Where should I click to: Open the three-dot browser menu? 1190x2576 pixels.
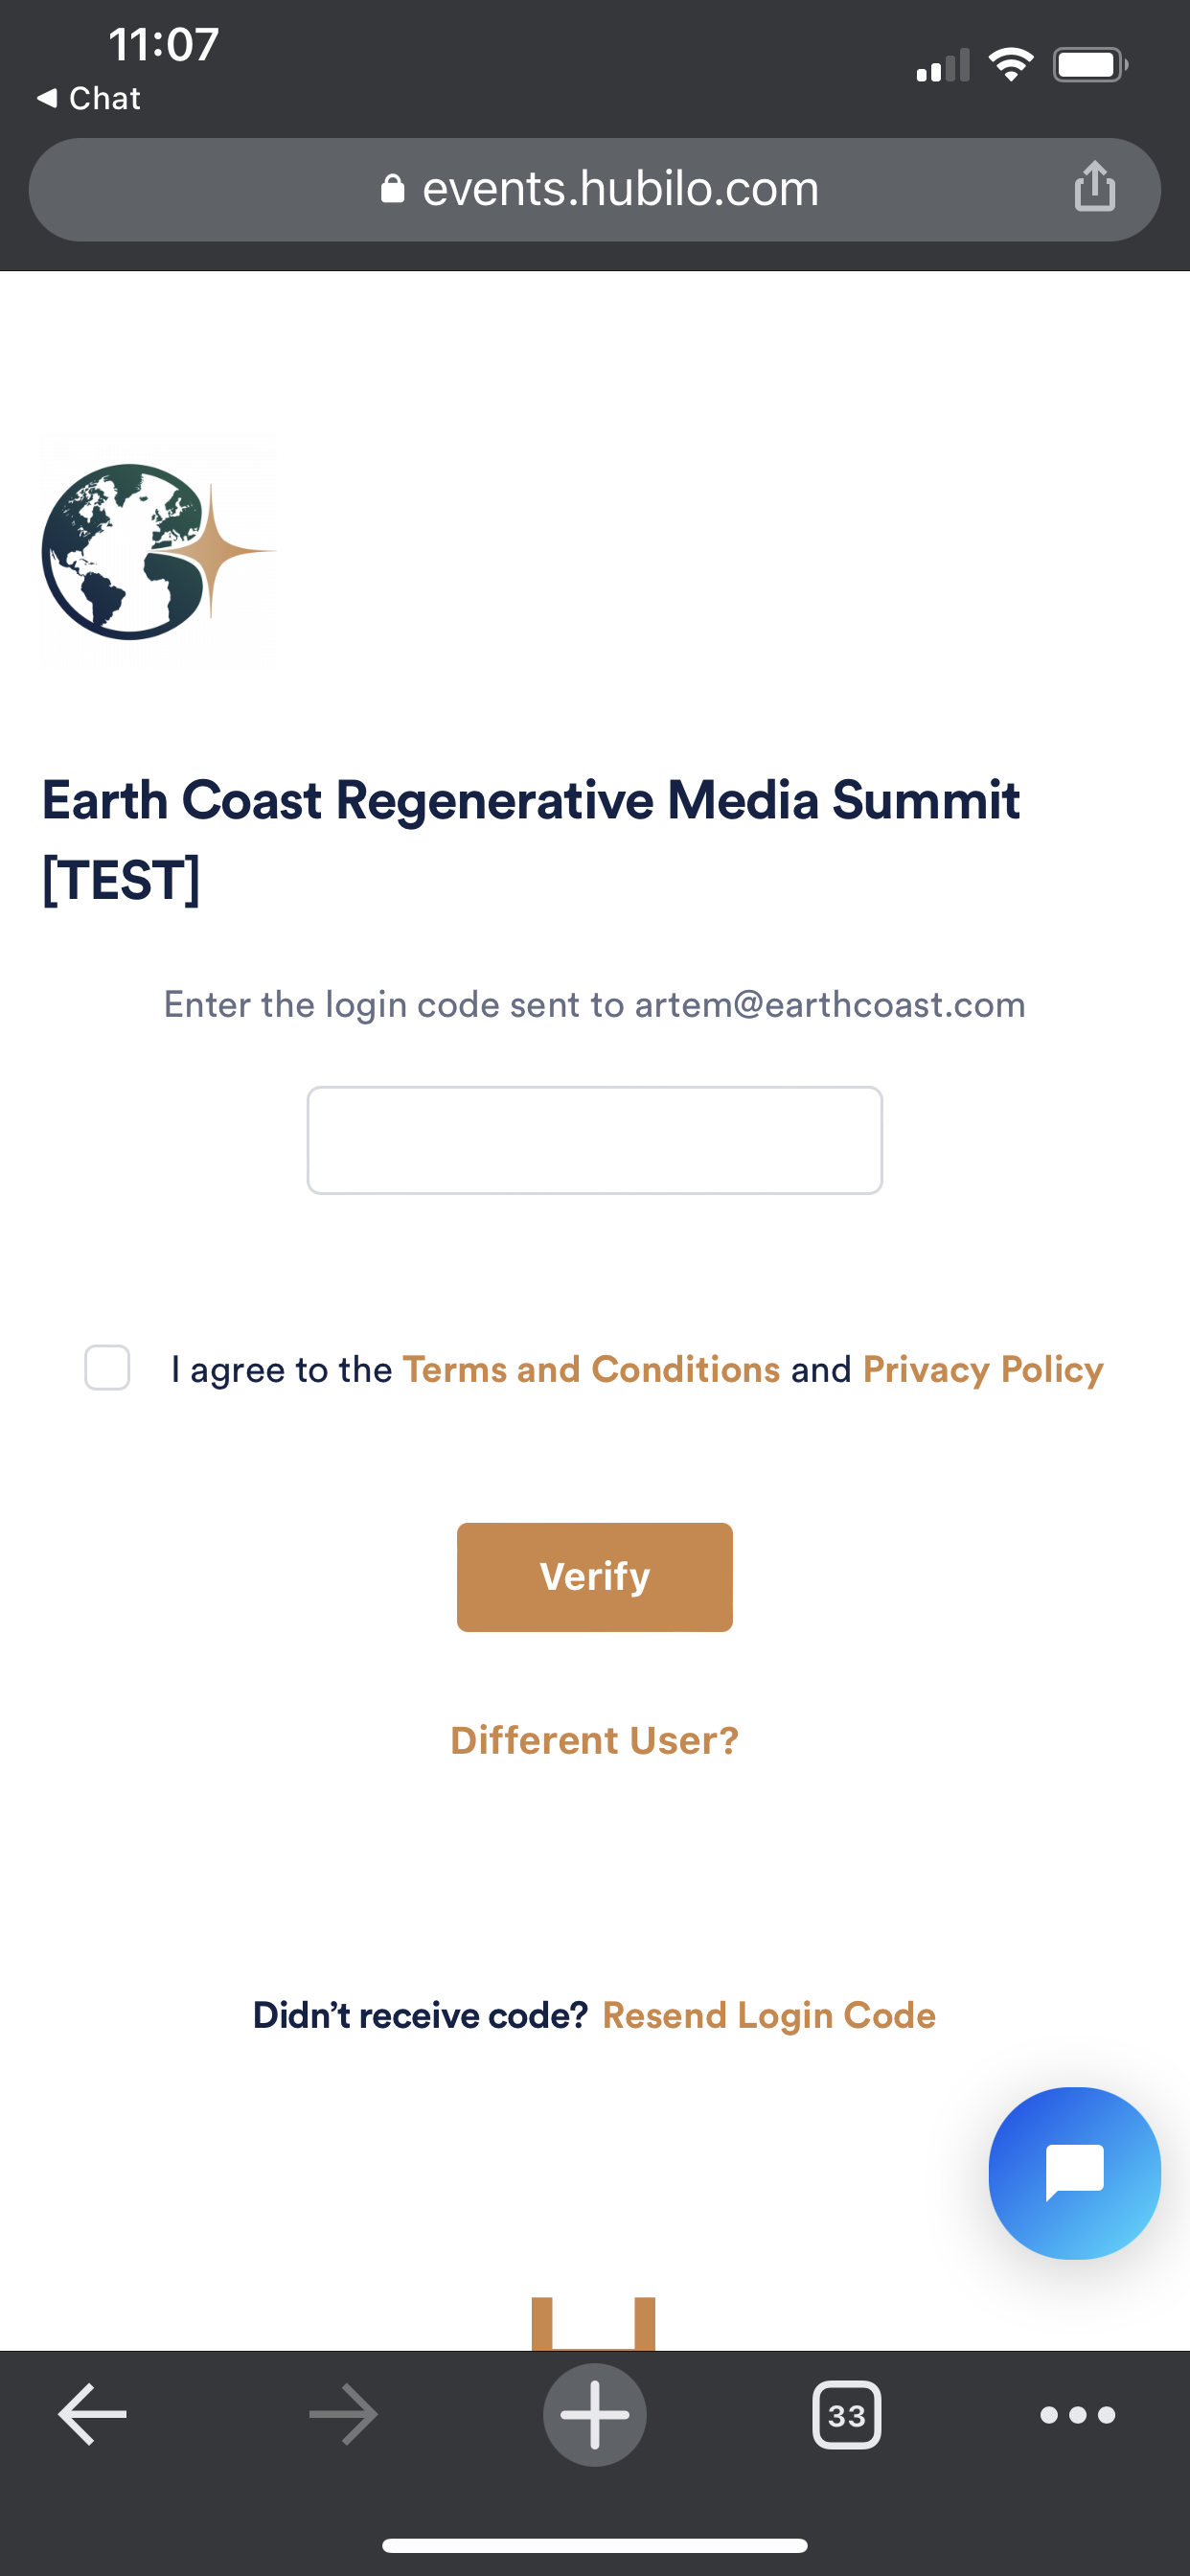[1077, 2415]
